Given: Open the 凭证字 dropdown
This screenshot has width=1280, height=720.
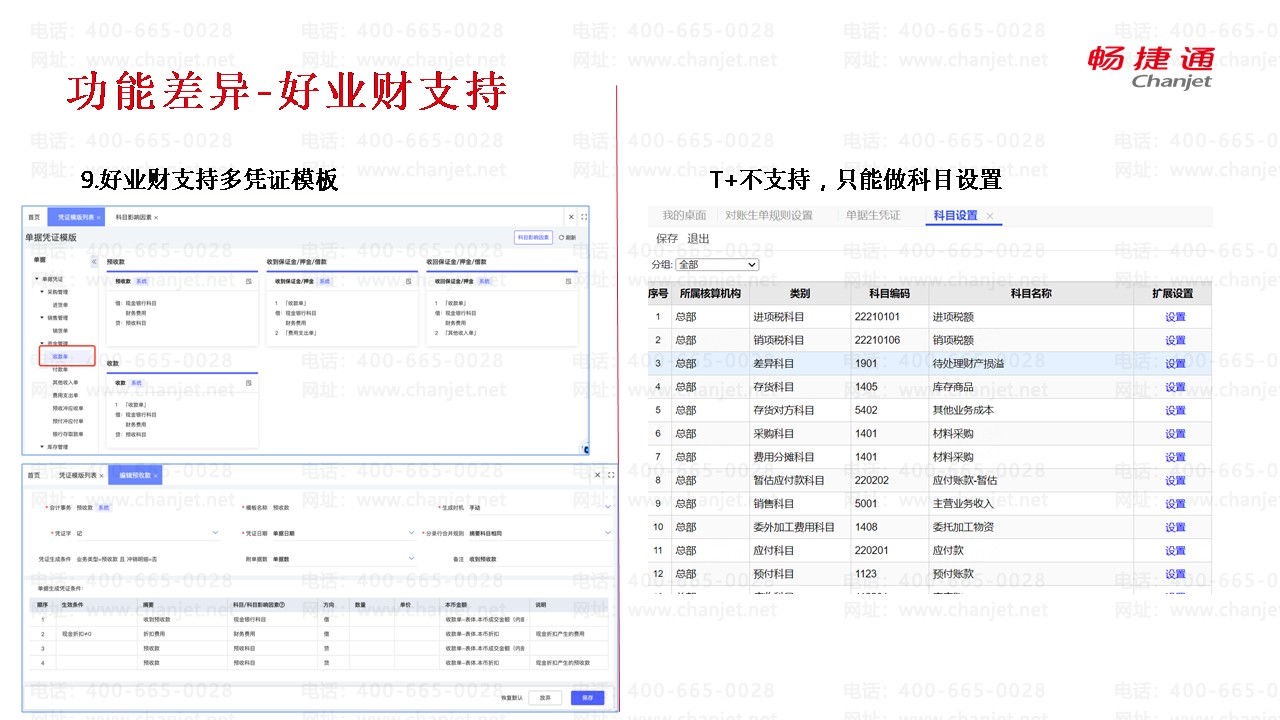Looking at the screenshot, I should [149, 533].
